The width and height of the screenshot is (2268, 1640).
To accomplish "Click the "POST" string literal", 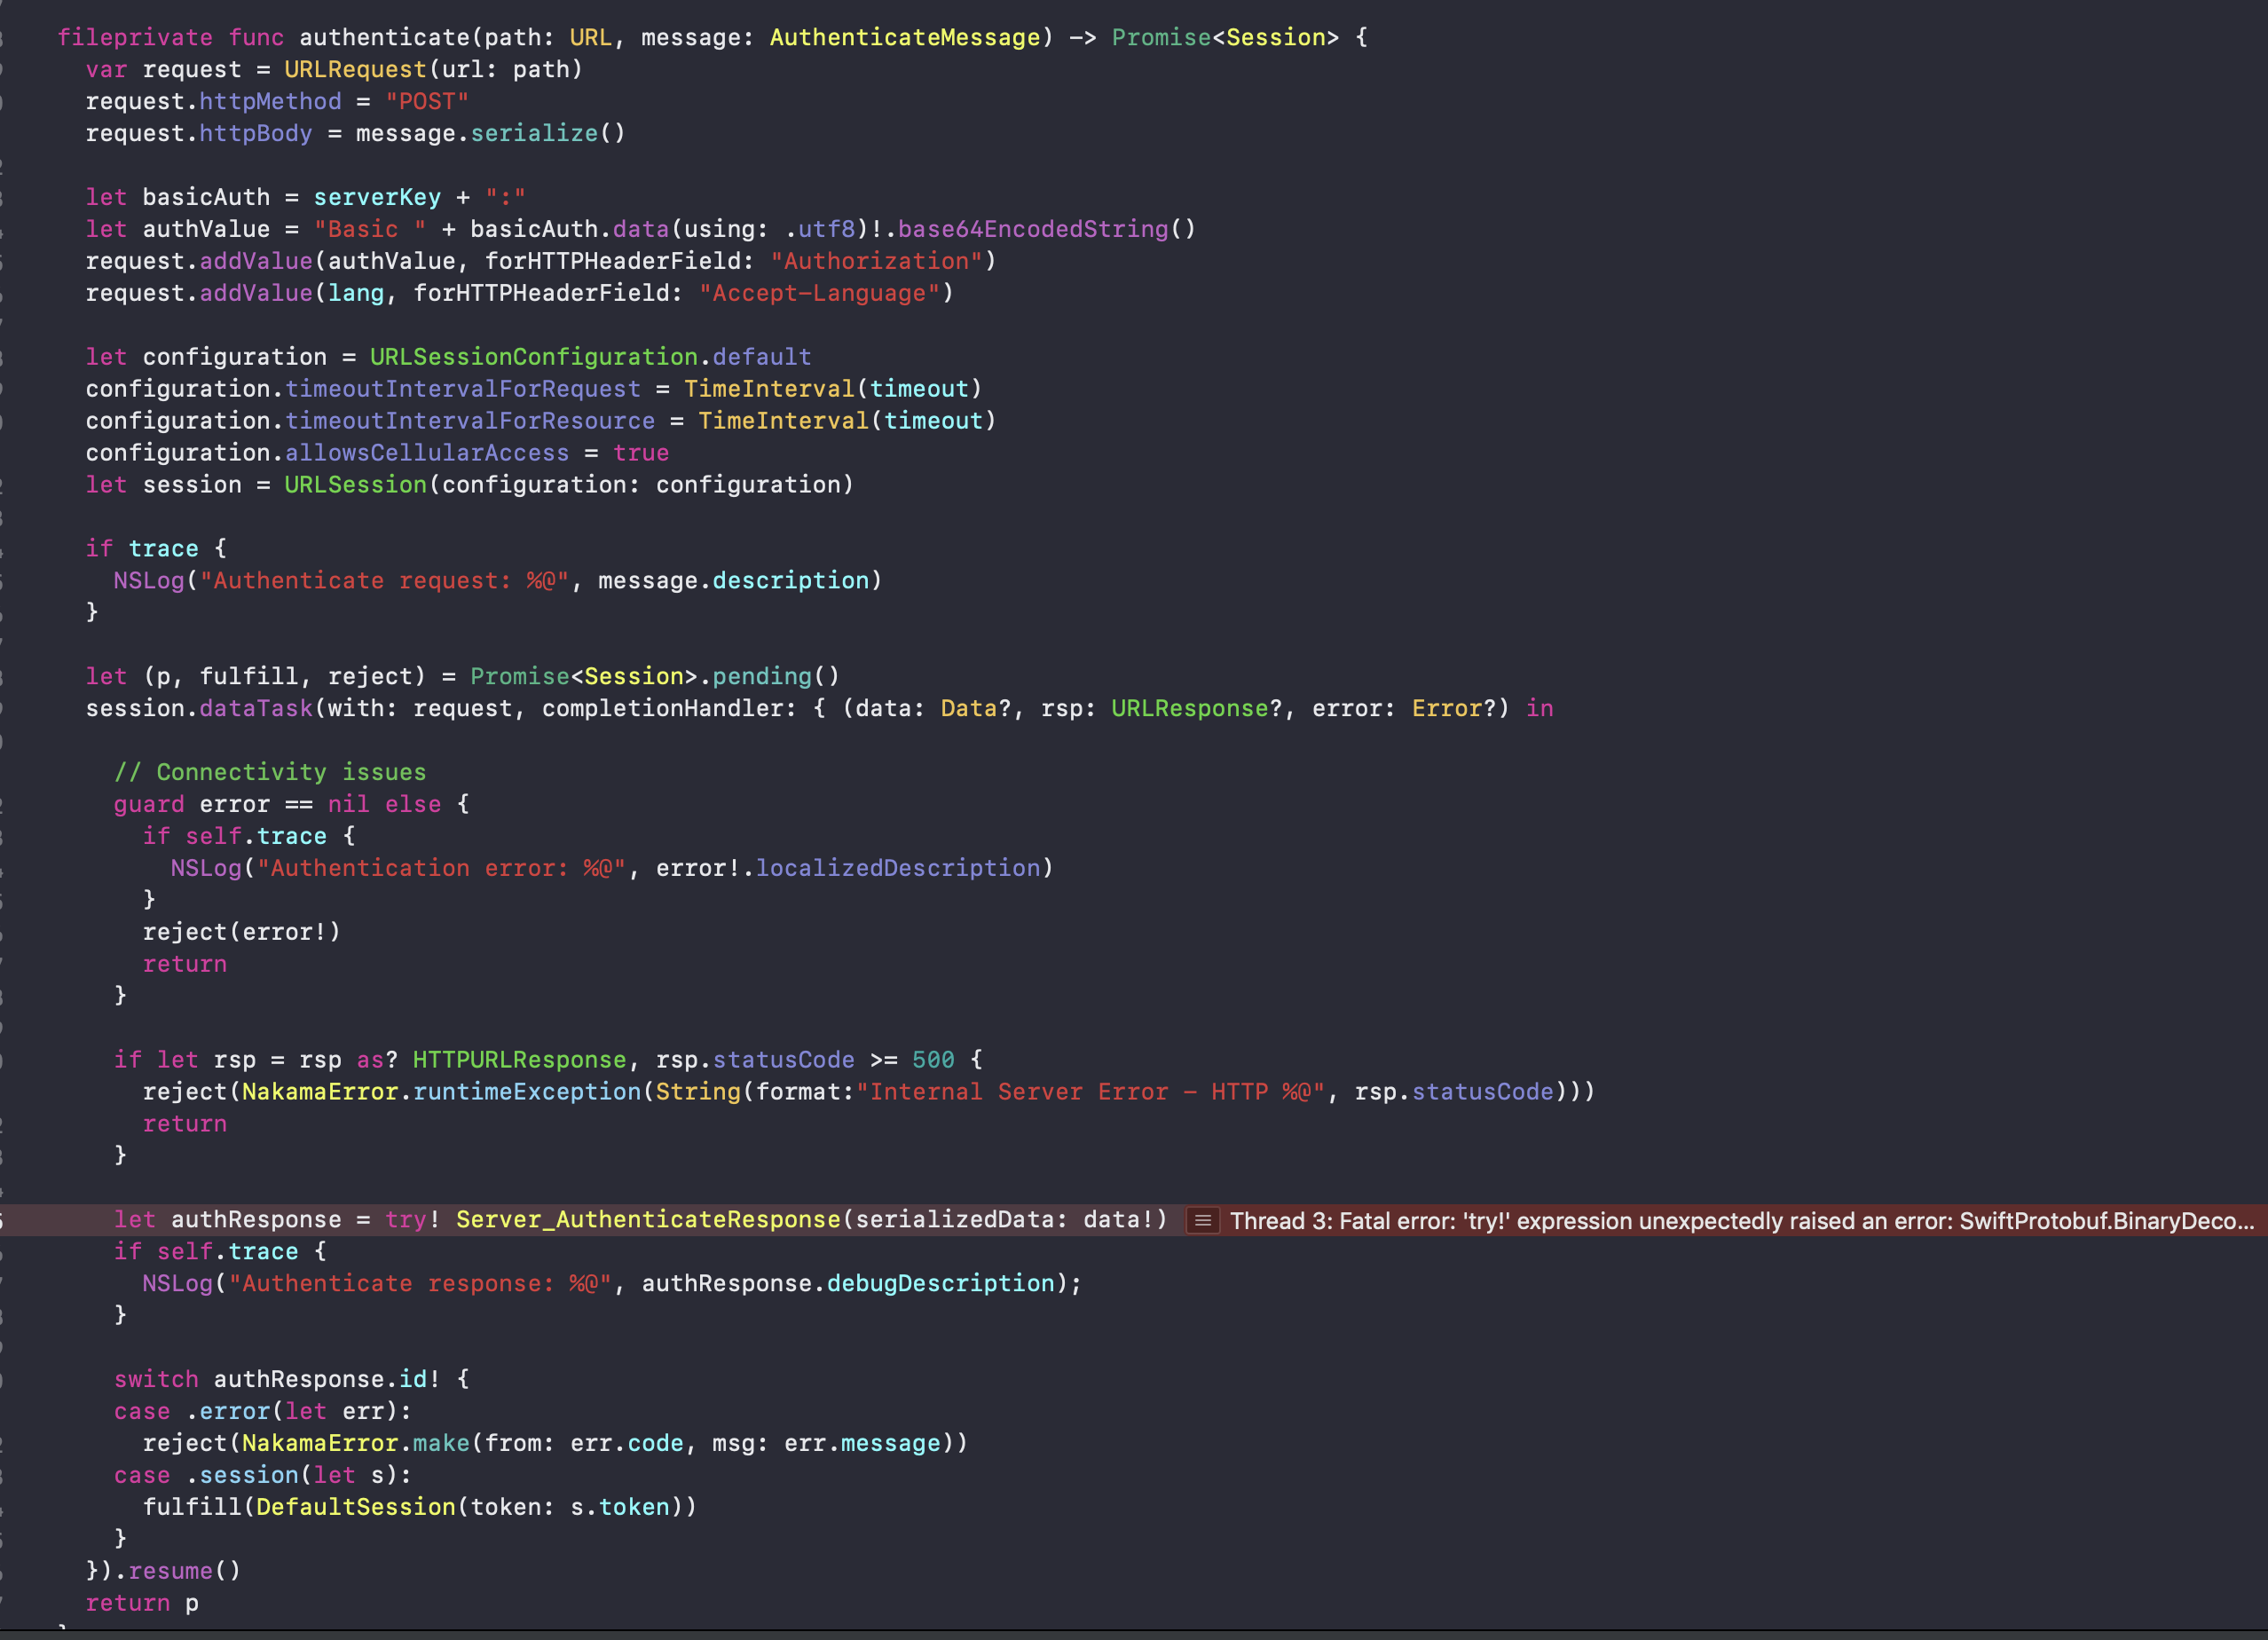I will click(427, 101).
